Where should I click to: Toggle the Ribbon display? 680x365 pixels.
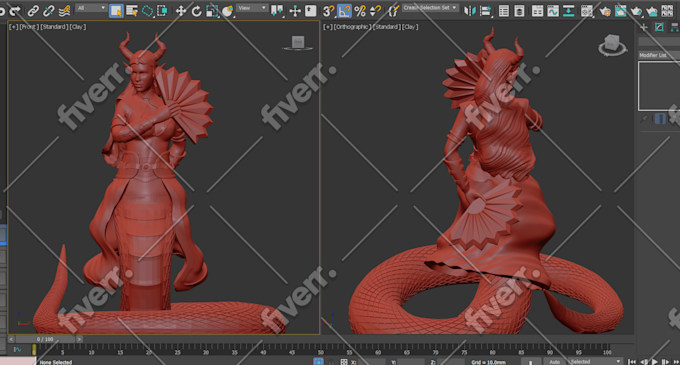pos(537,11)
